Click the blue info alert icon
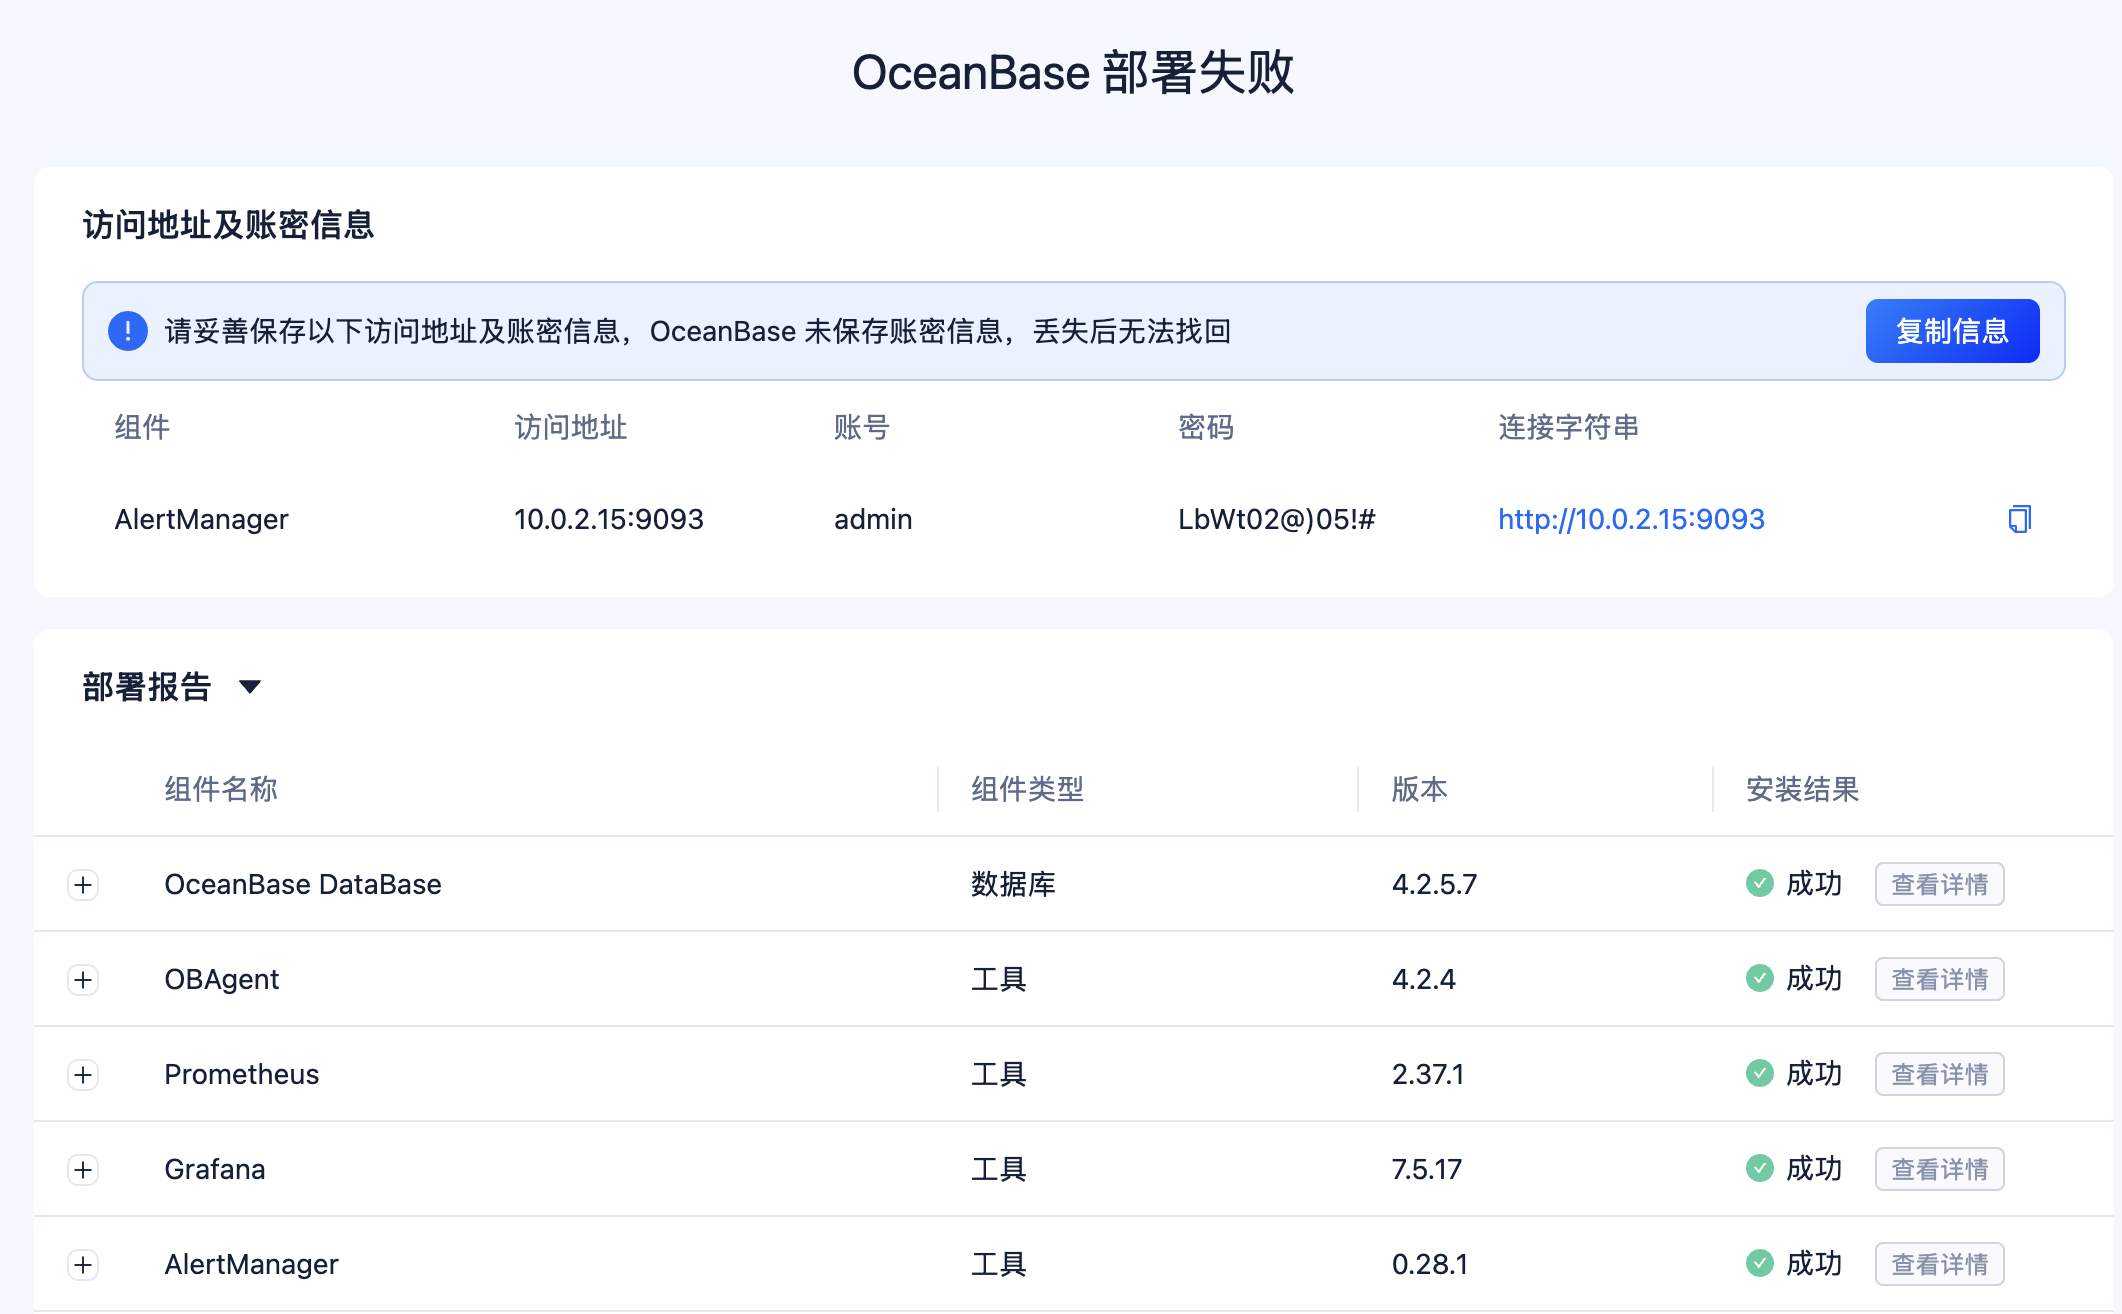Screen dimensions: 2122x1314 [128, 331]
